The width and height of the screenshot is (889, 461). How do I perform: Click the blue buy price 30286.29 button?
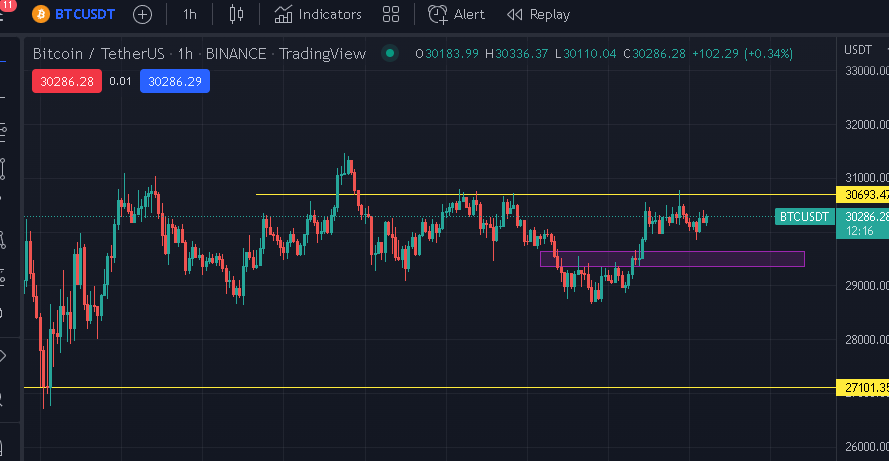point(175,81)
